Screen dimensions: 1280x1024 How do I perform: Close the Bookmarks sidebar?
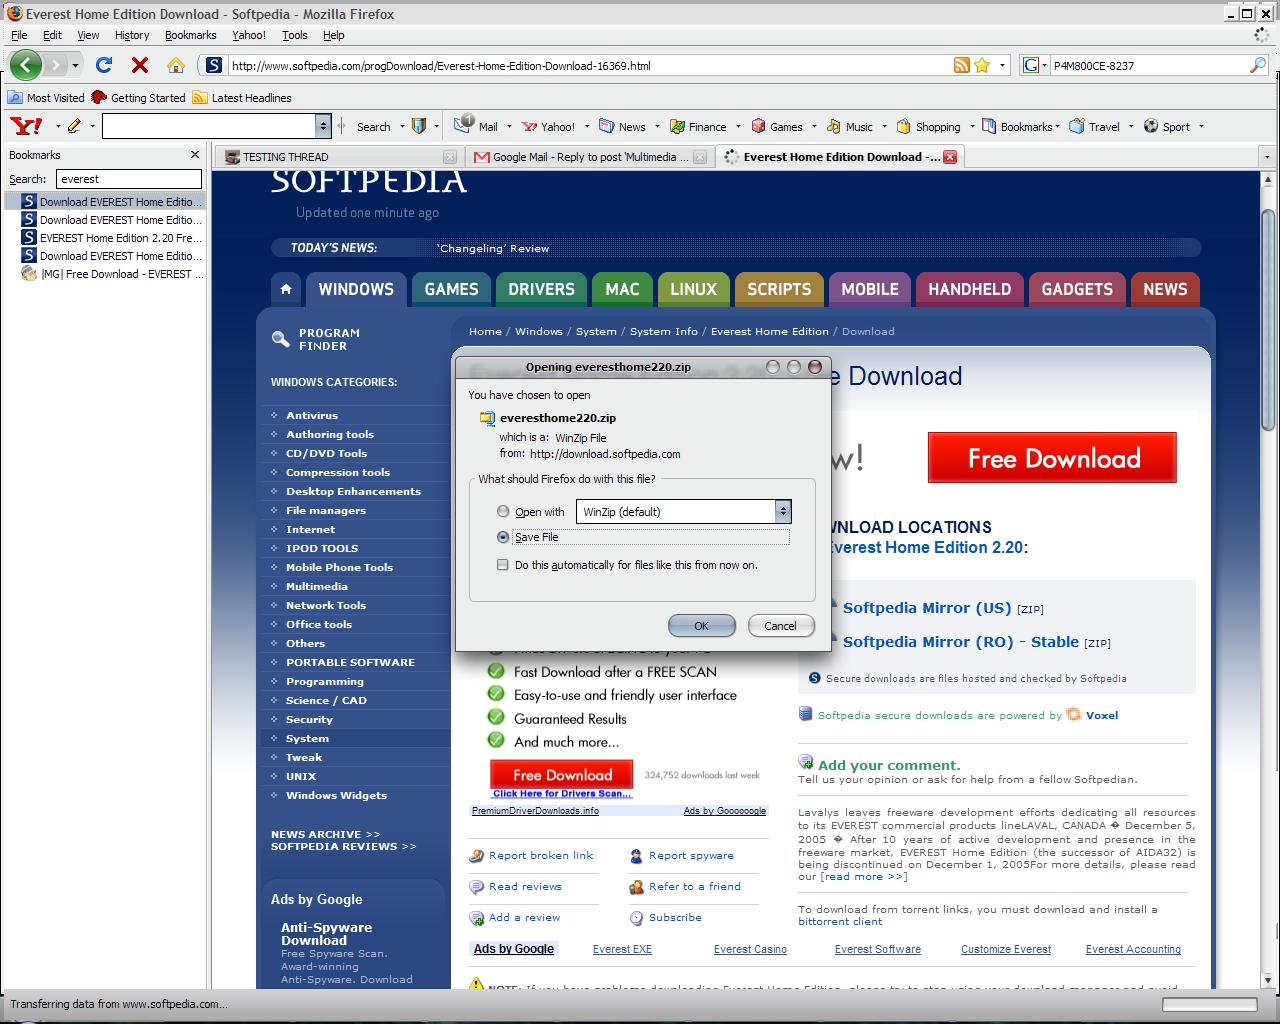(194, 155)
